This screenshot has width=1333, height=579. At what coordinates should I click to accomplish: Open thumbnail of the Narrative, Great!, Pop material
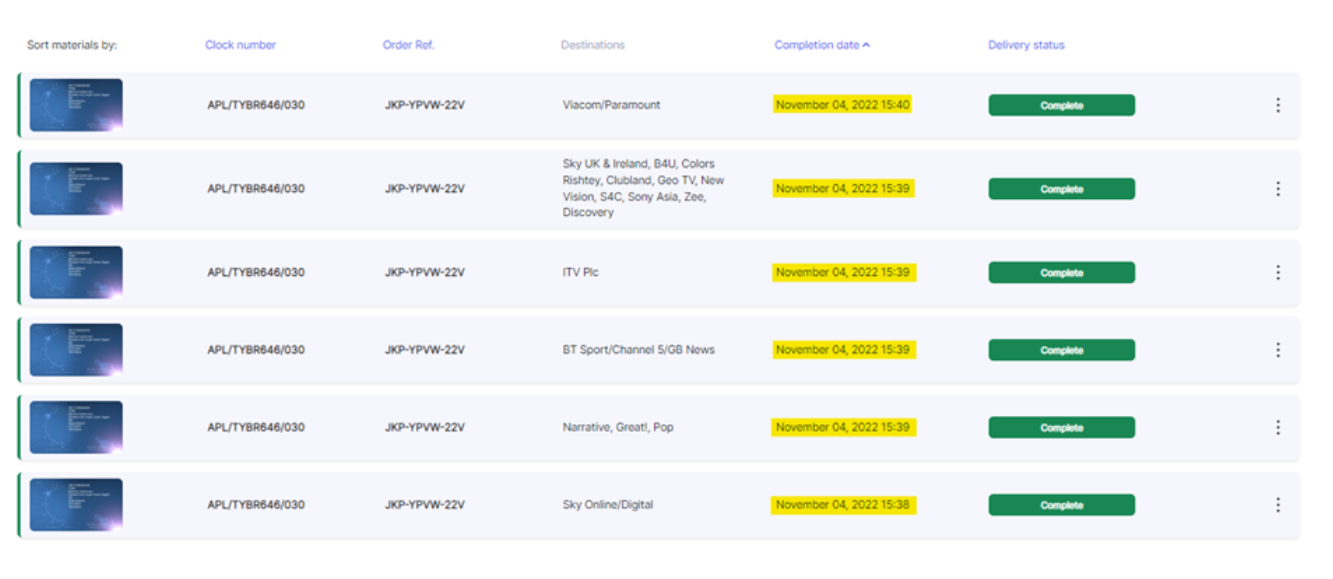click(76, 427)
